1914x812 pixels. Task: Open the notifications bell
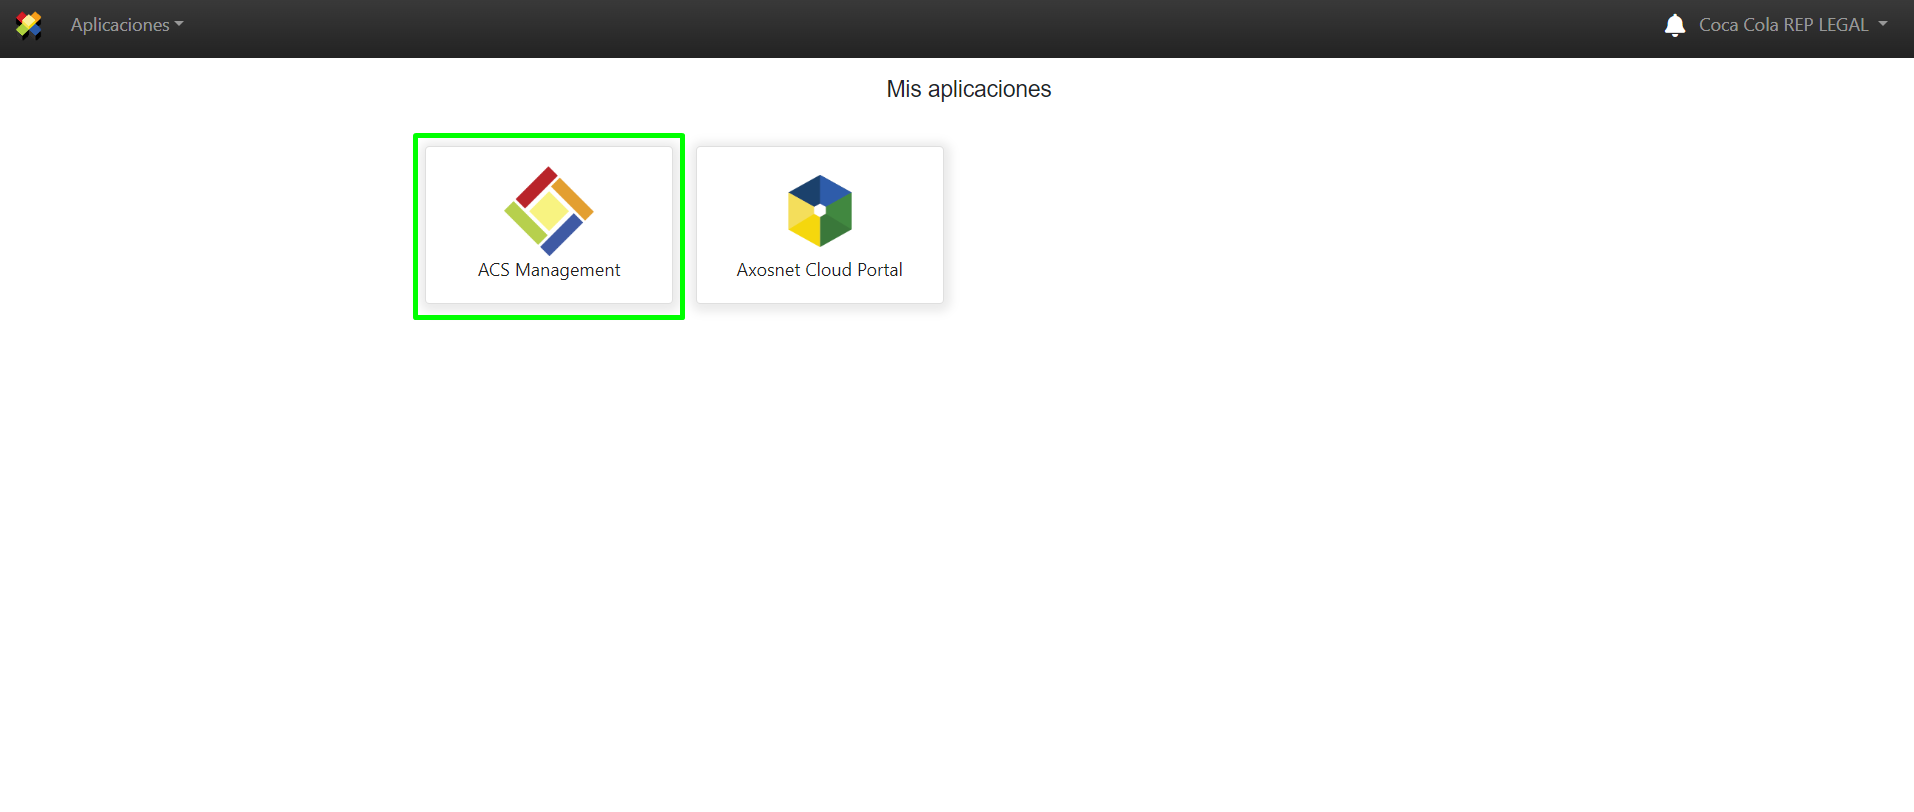[x=1674, y=25]
